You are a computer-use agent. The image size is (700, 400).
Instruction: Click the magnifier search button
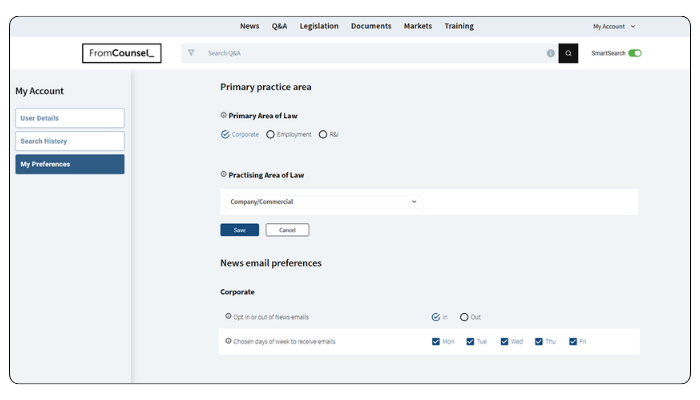[568, 53]
